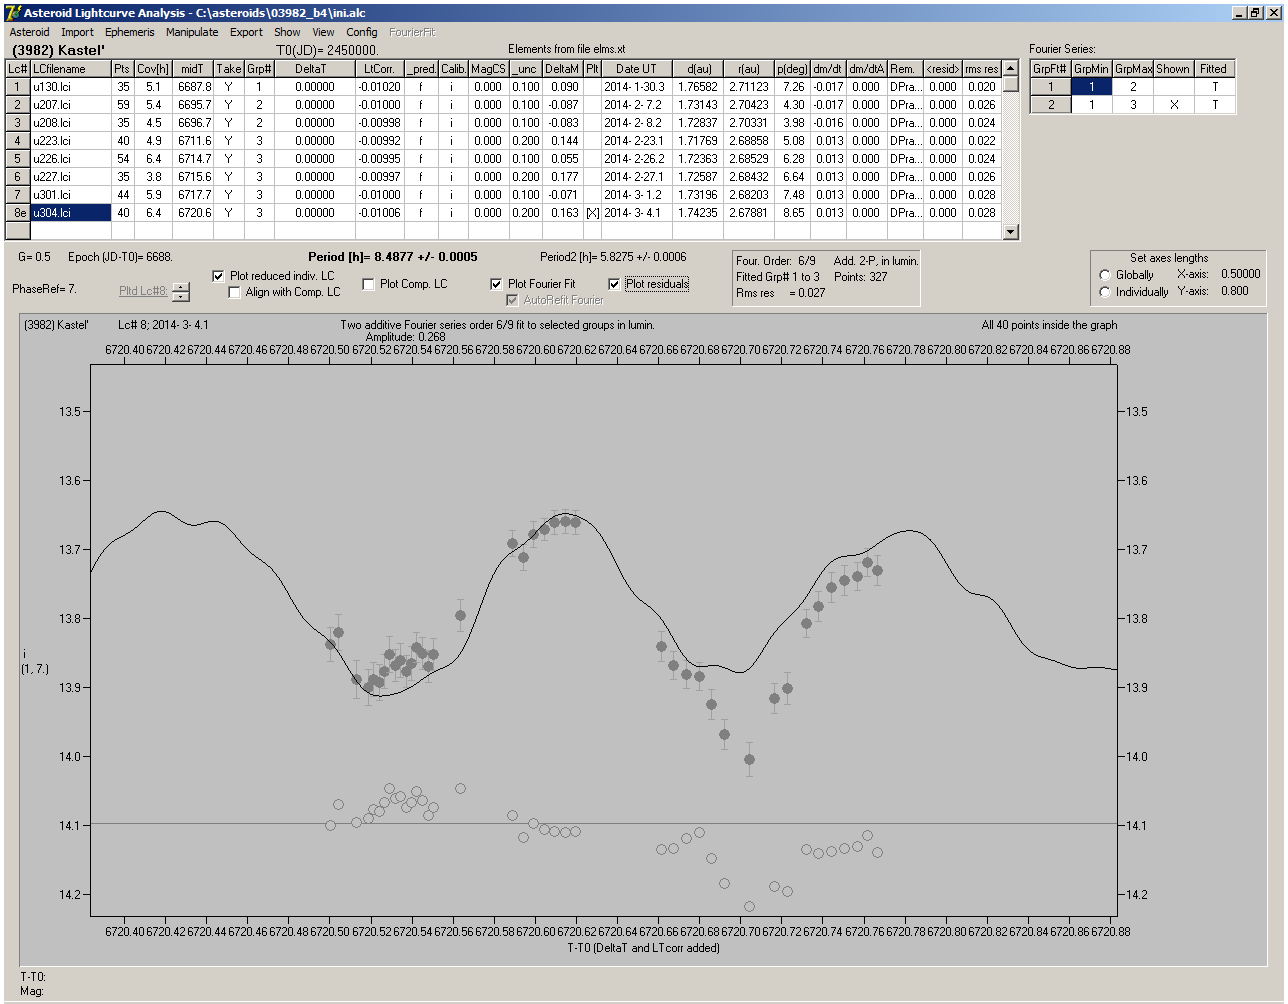Click PhaseRef= 7. label
Image resolution: width=1288 pixels, height=1004 pixels.
pyautogui.click(x=44, y=289)
